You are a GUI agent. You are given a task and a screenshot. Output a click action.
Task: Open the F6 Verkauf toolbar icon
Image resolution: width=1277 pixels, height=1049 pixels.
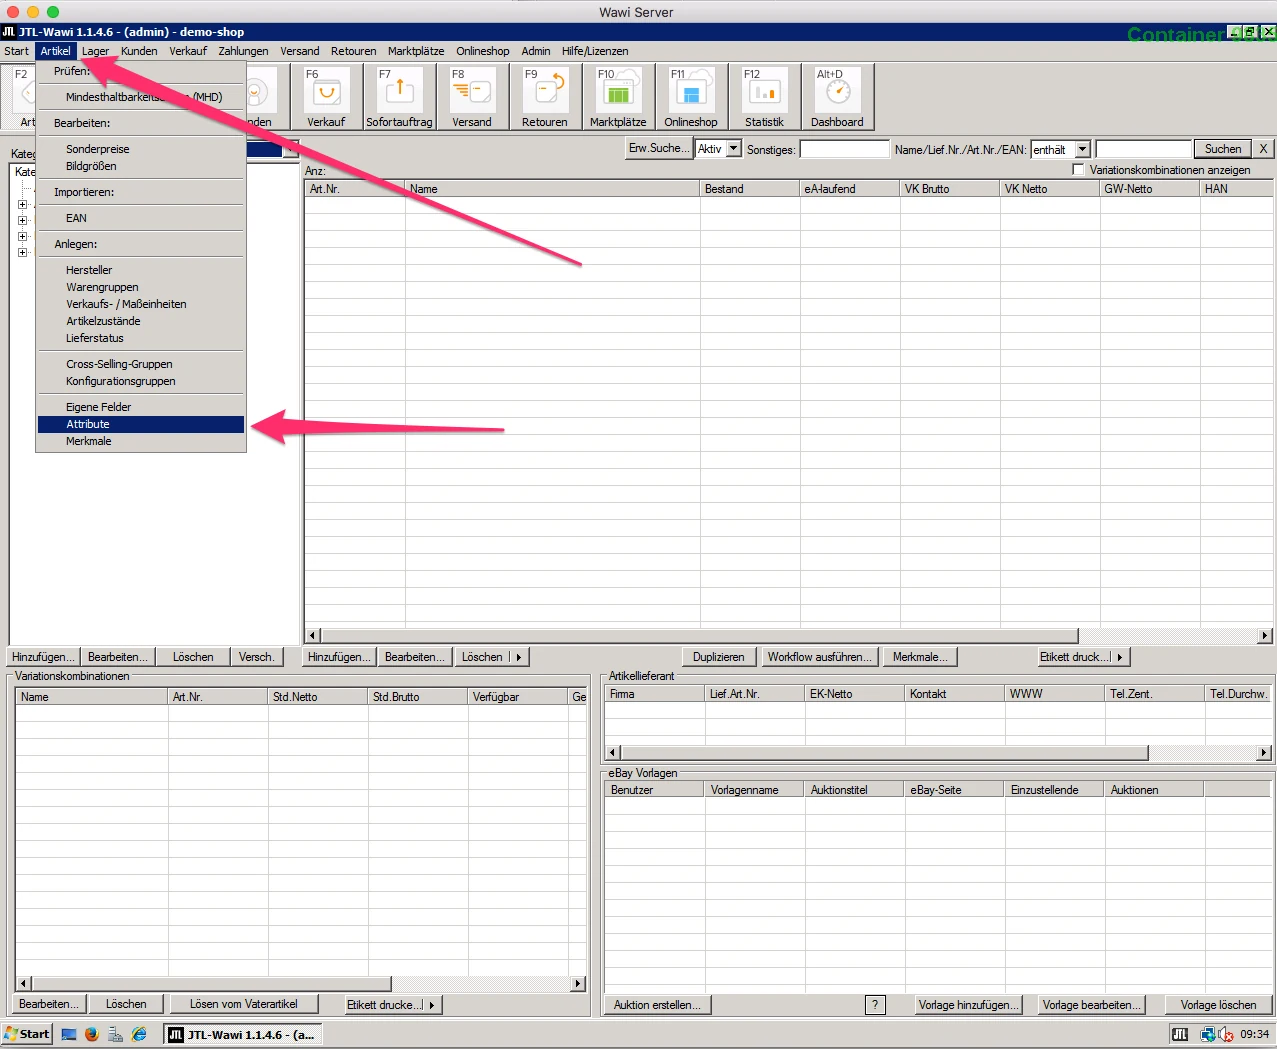[x=326, y=97]
